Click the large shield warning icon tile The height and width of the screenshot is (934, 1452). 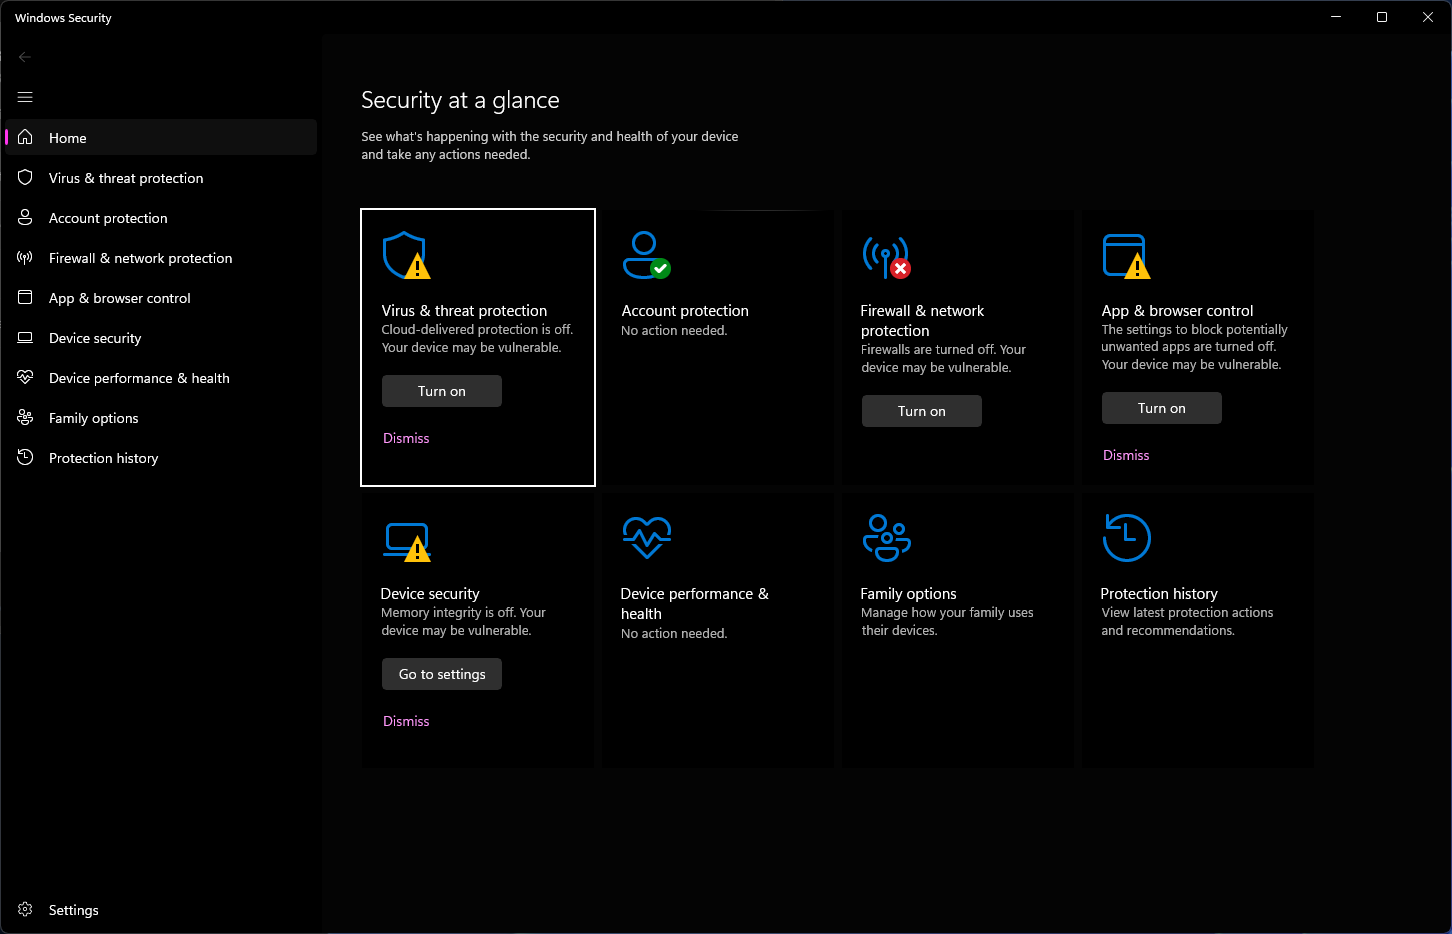point(406,256)
